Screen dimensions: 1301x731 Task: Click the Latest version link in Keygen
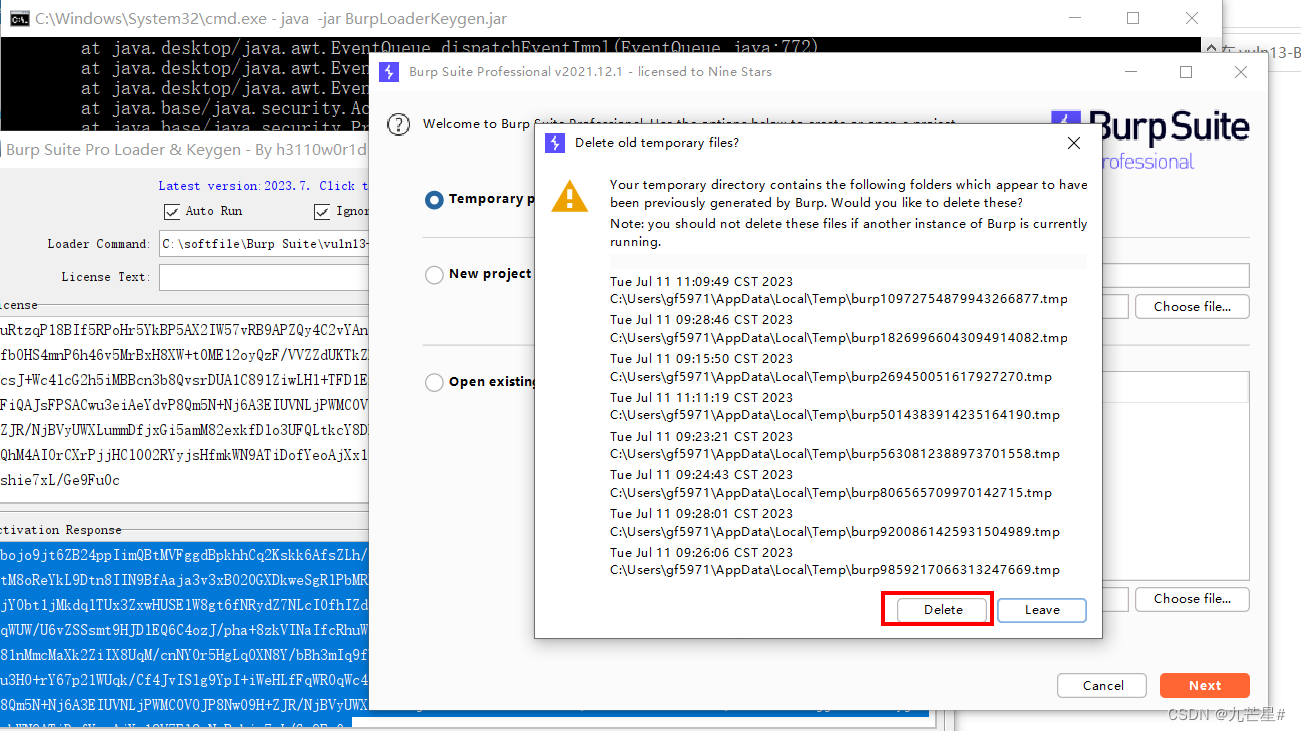point(263,186)
